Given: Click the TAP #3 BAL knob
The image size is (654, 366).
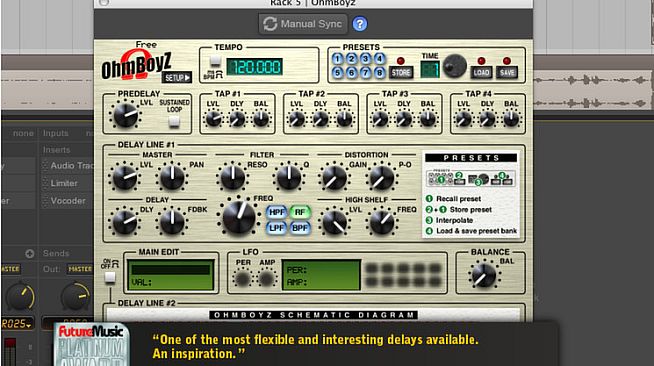Looking at the screenshot, I should coord(428,119).
